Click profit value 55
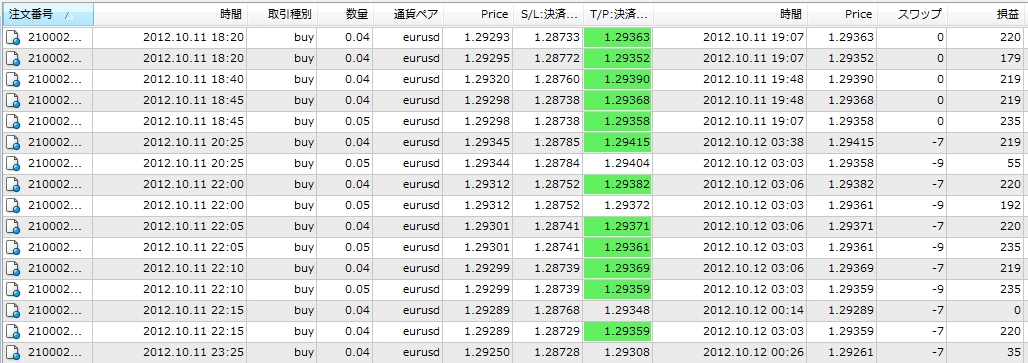The image size is (1028, 363). [1015, 164]
